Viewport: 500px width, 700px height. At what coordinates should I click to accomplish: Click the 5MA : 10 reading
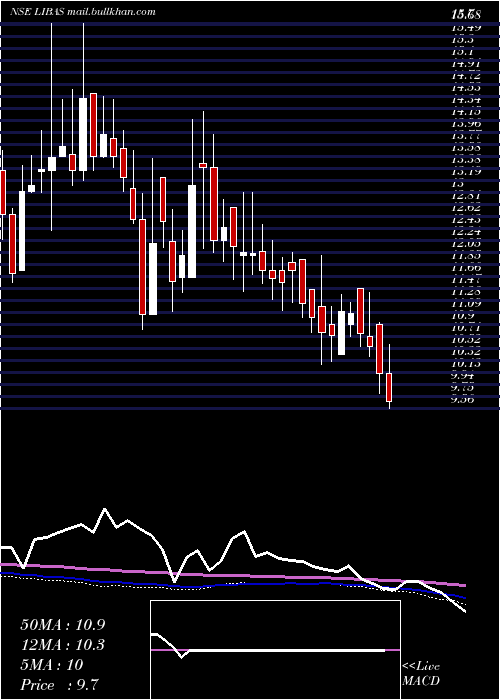52,665
